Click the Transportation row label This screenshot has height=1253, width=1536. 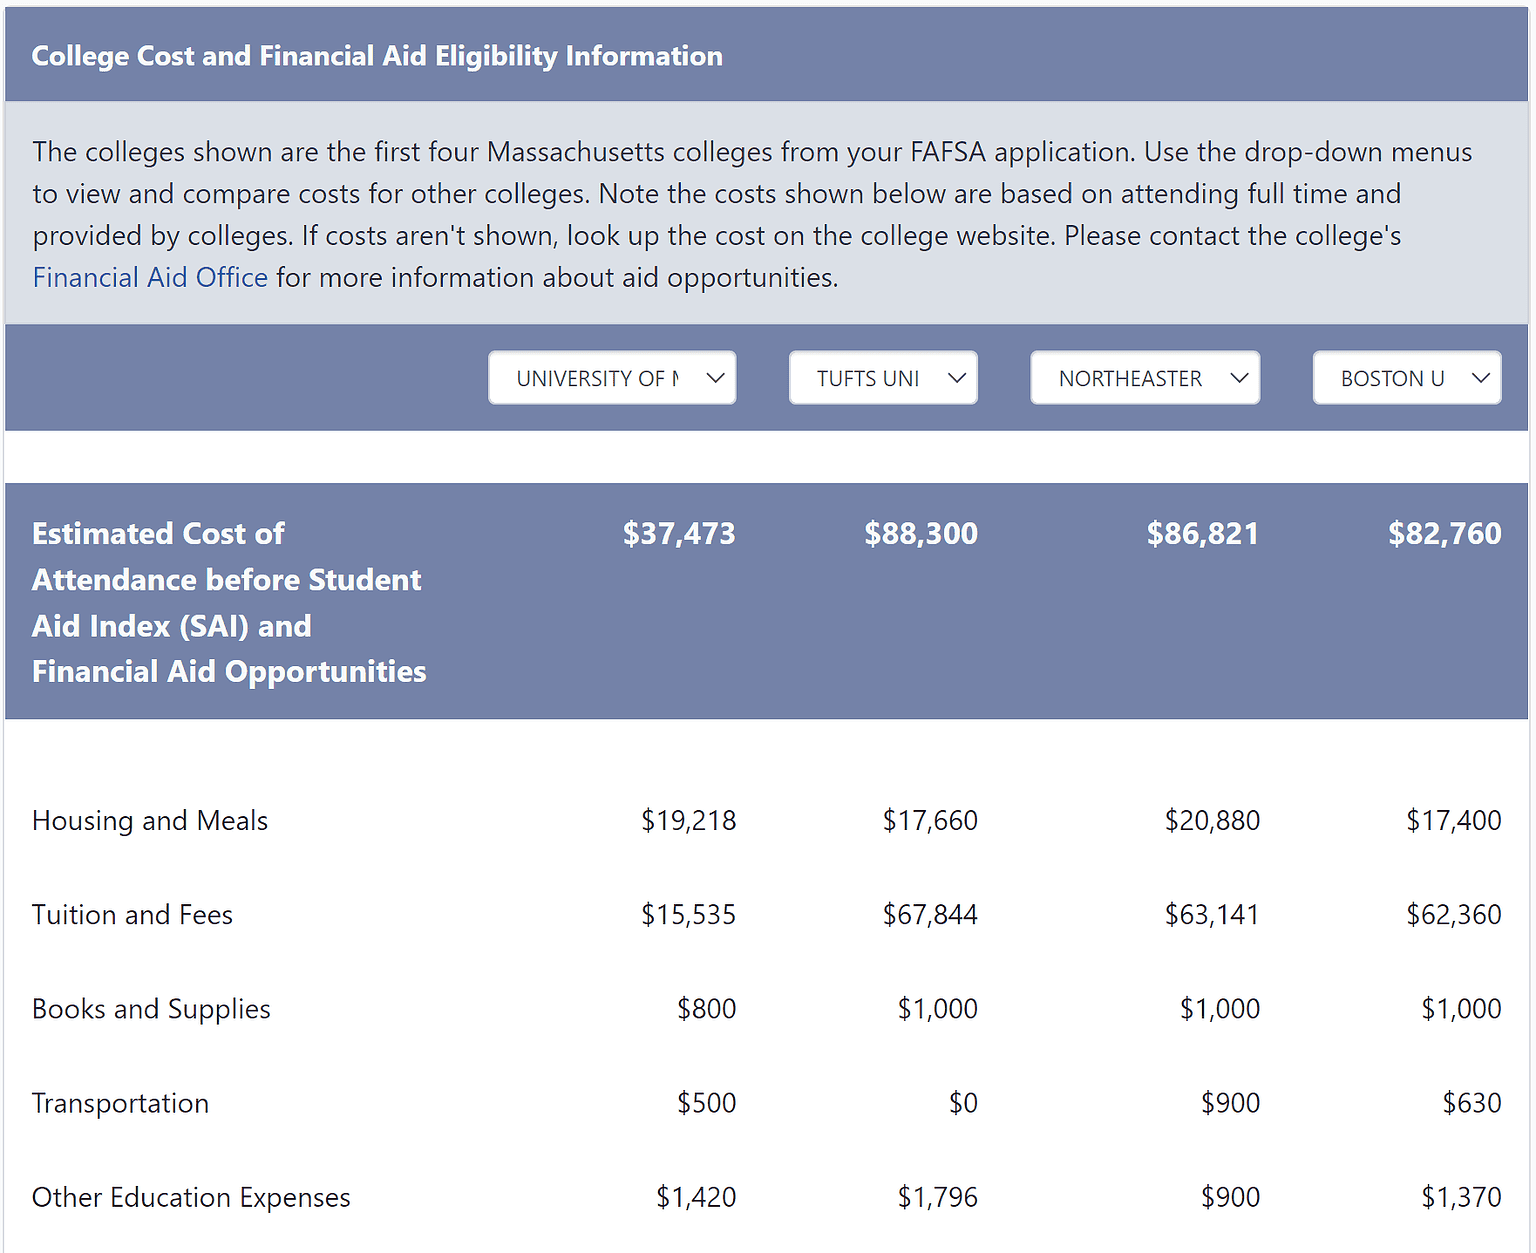tap(120, 1102)
